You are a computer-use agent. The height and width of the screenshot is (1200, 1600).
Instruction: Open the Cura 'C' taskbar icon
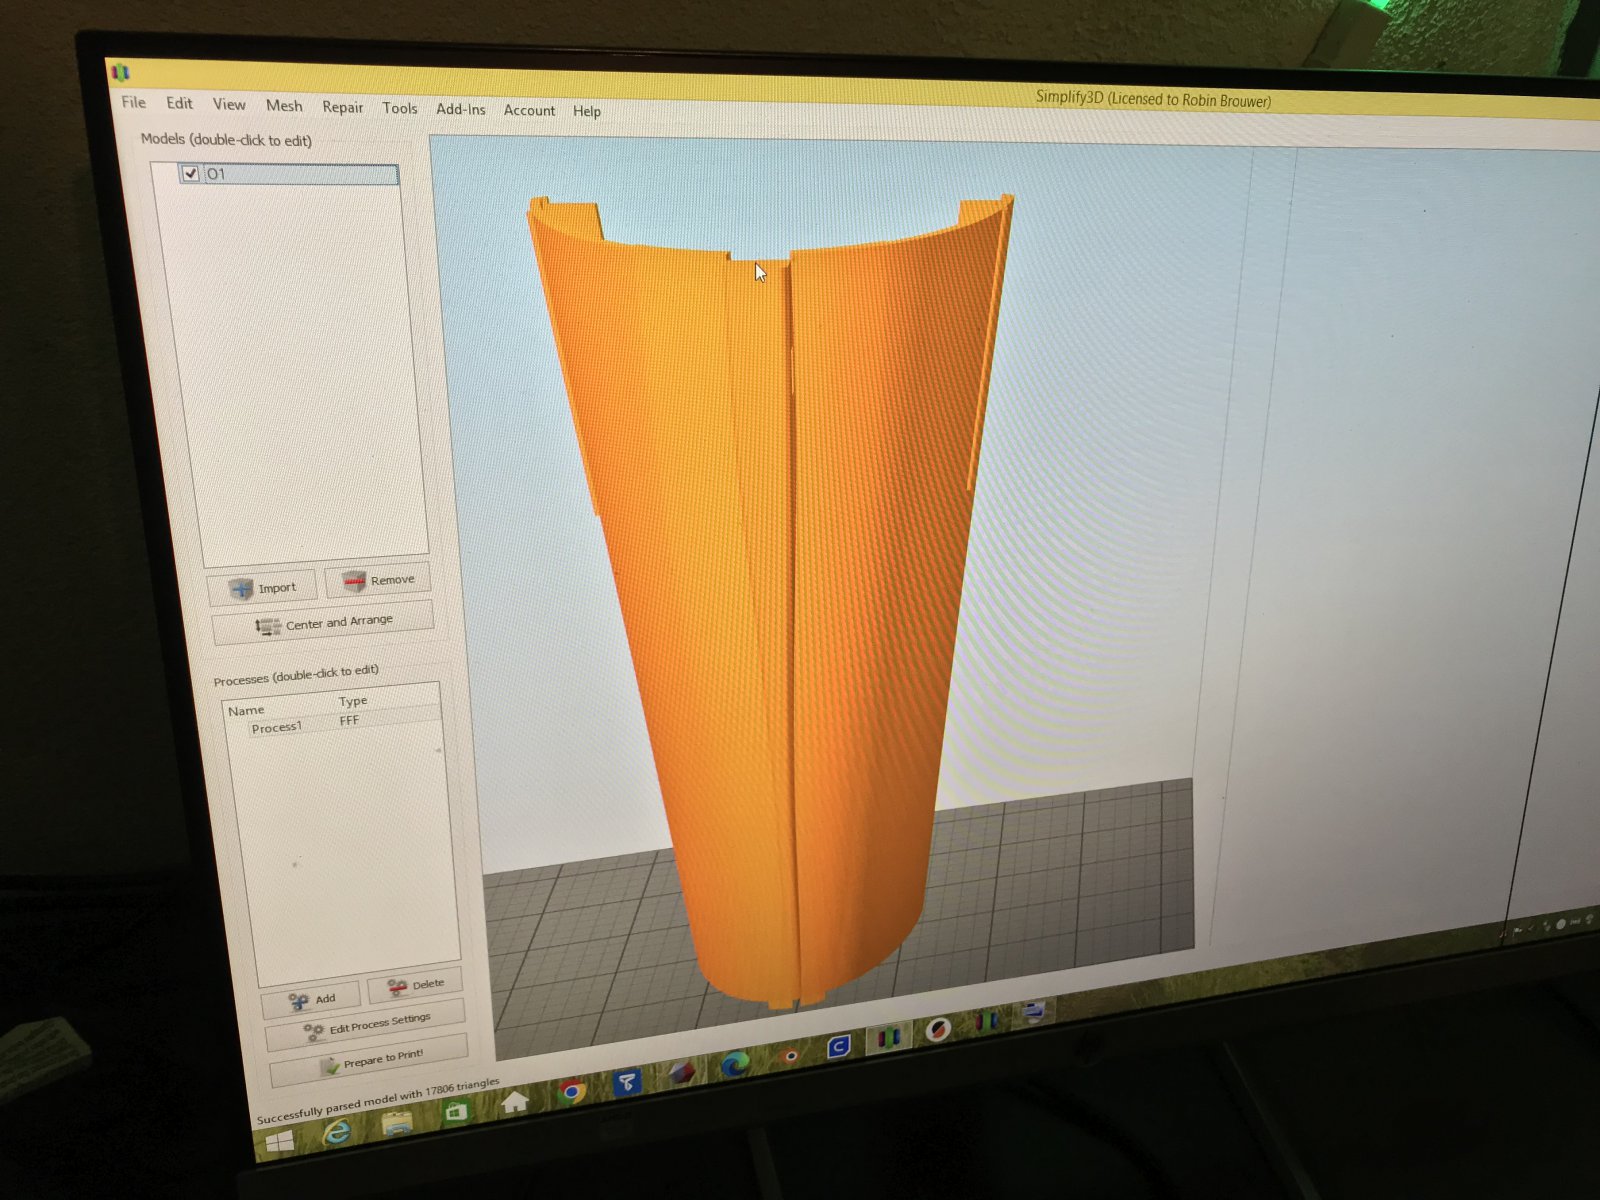[x=839, y=1047]
